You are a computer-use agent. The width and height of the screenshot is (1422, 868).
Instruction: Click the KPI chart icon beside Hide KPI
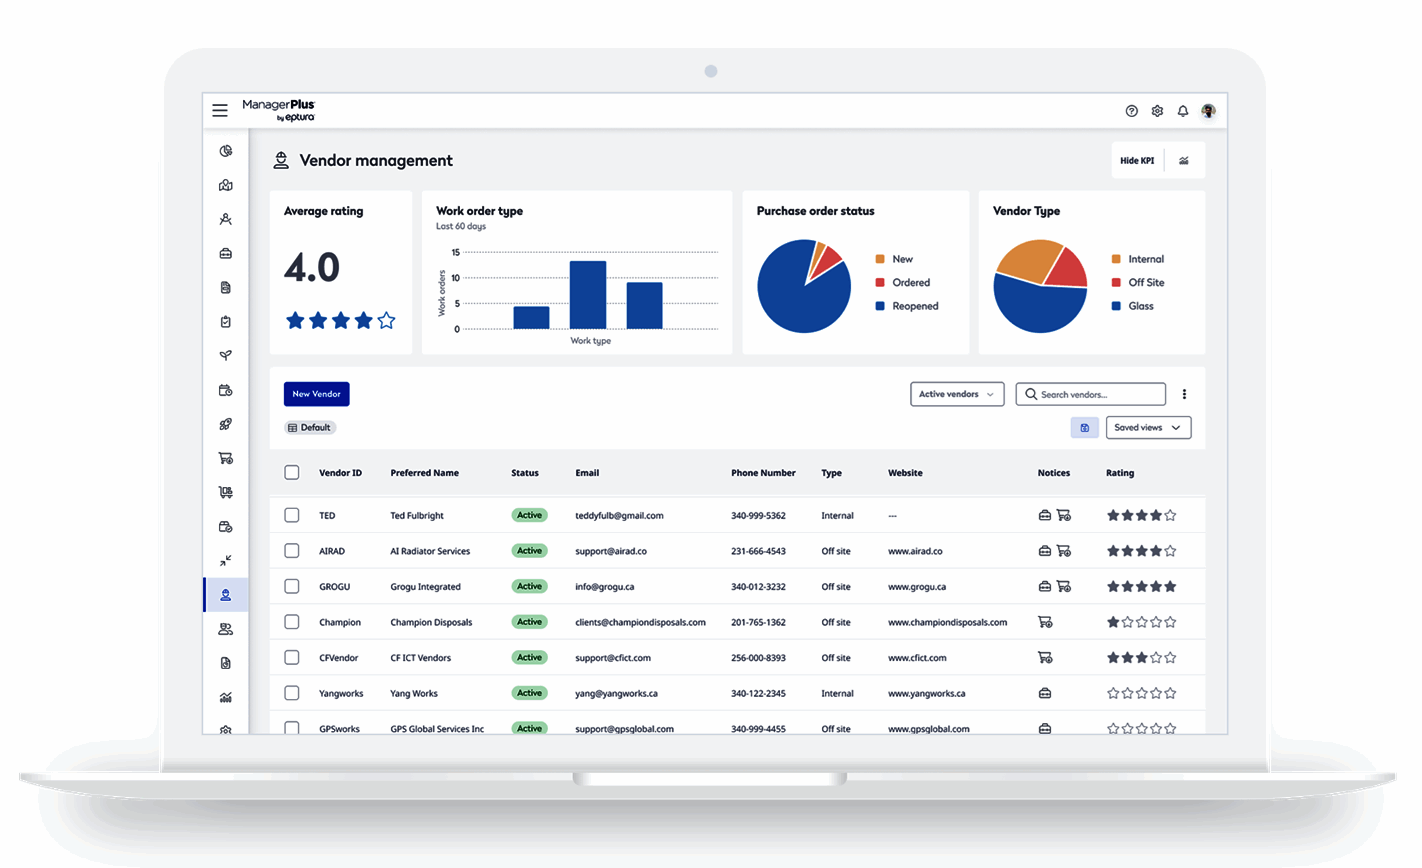1184,160
